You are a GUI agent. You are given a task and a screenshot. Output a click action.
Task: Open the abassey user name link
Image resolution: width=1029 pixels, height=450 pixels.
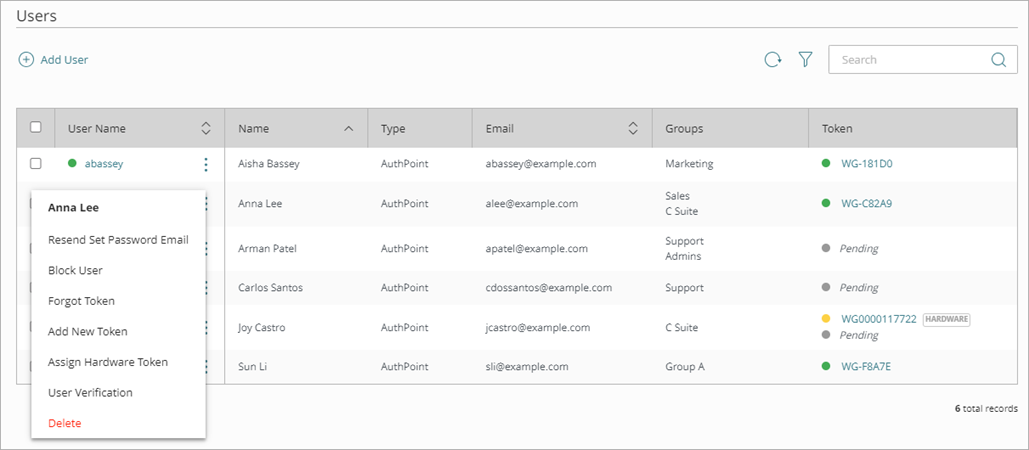pyautogui.click(x=104, y=163)
